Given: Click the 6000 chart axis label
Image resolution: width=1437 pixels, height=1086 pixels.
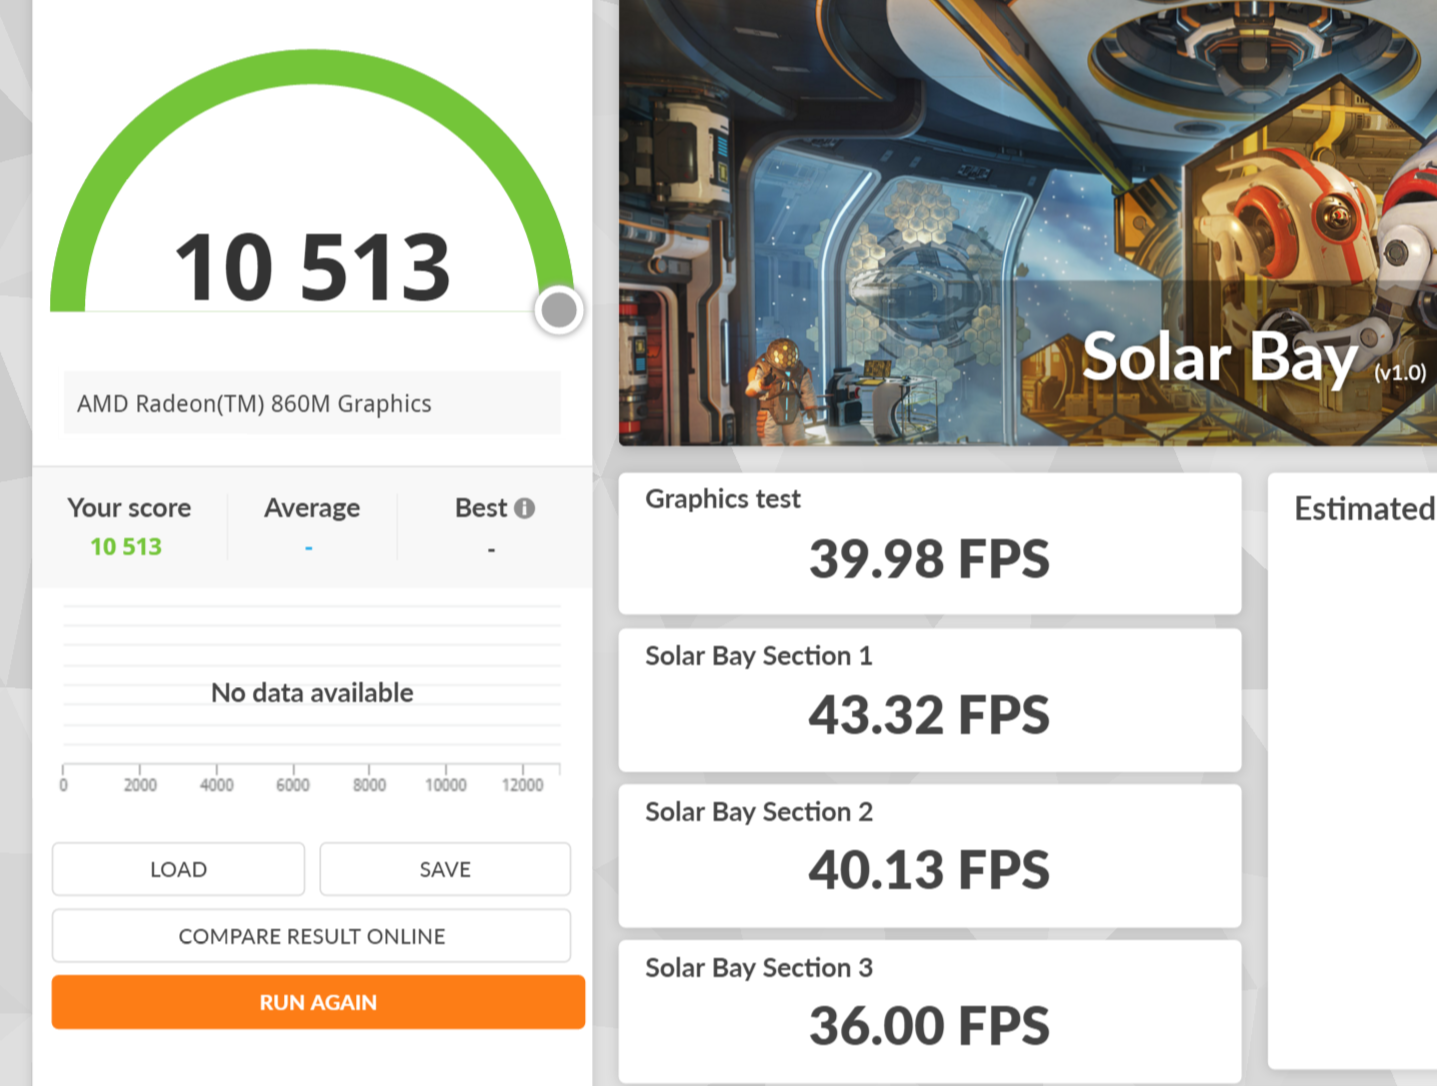Looking at the screenshot, I should (x=293, y=785).
